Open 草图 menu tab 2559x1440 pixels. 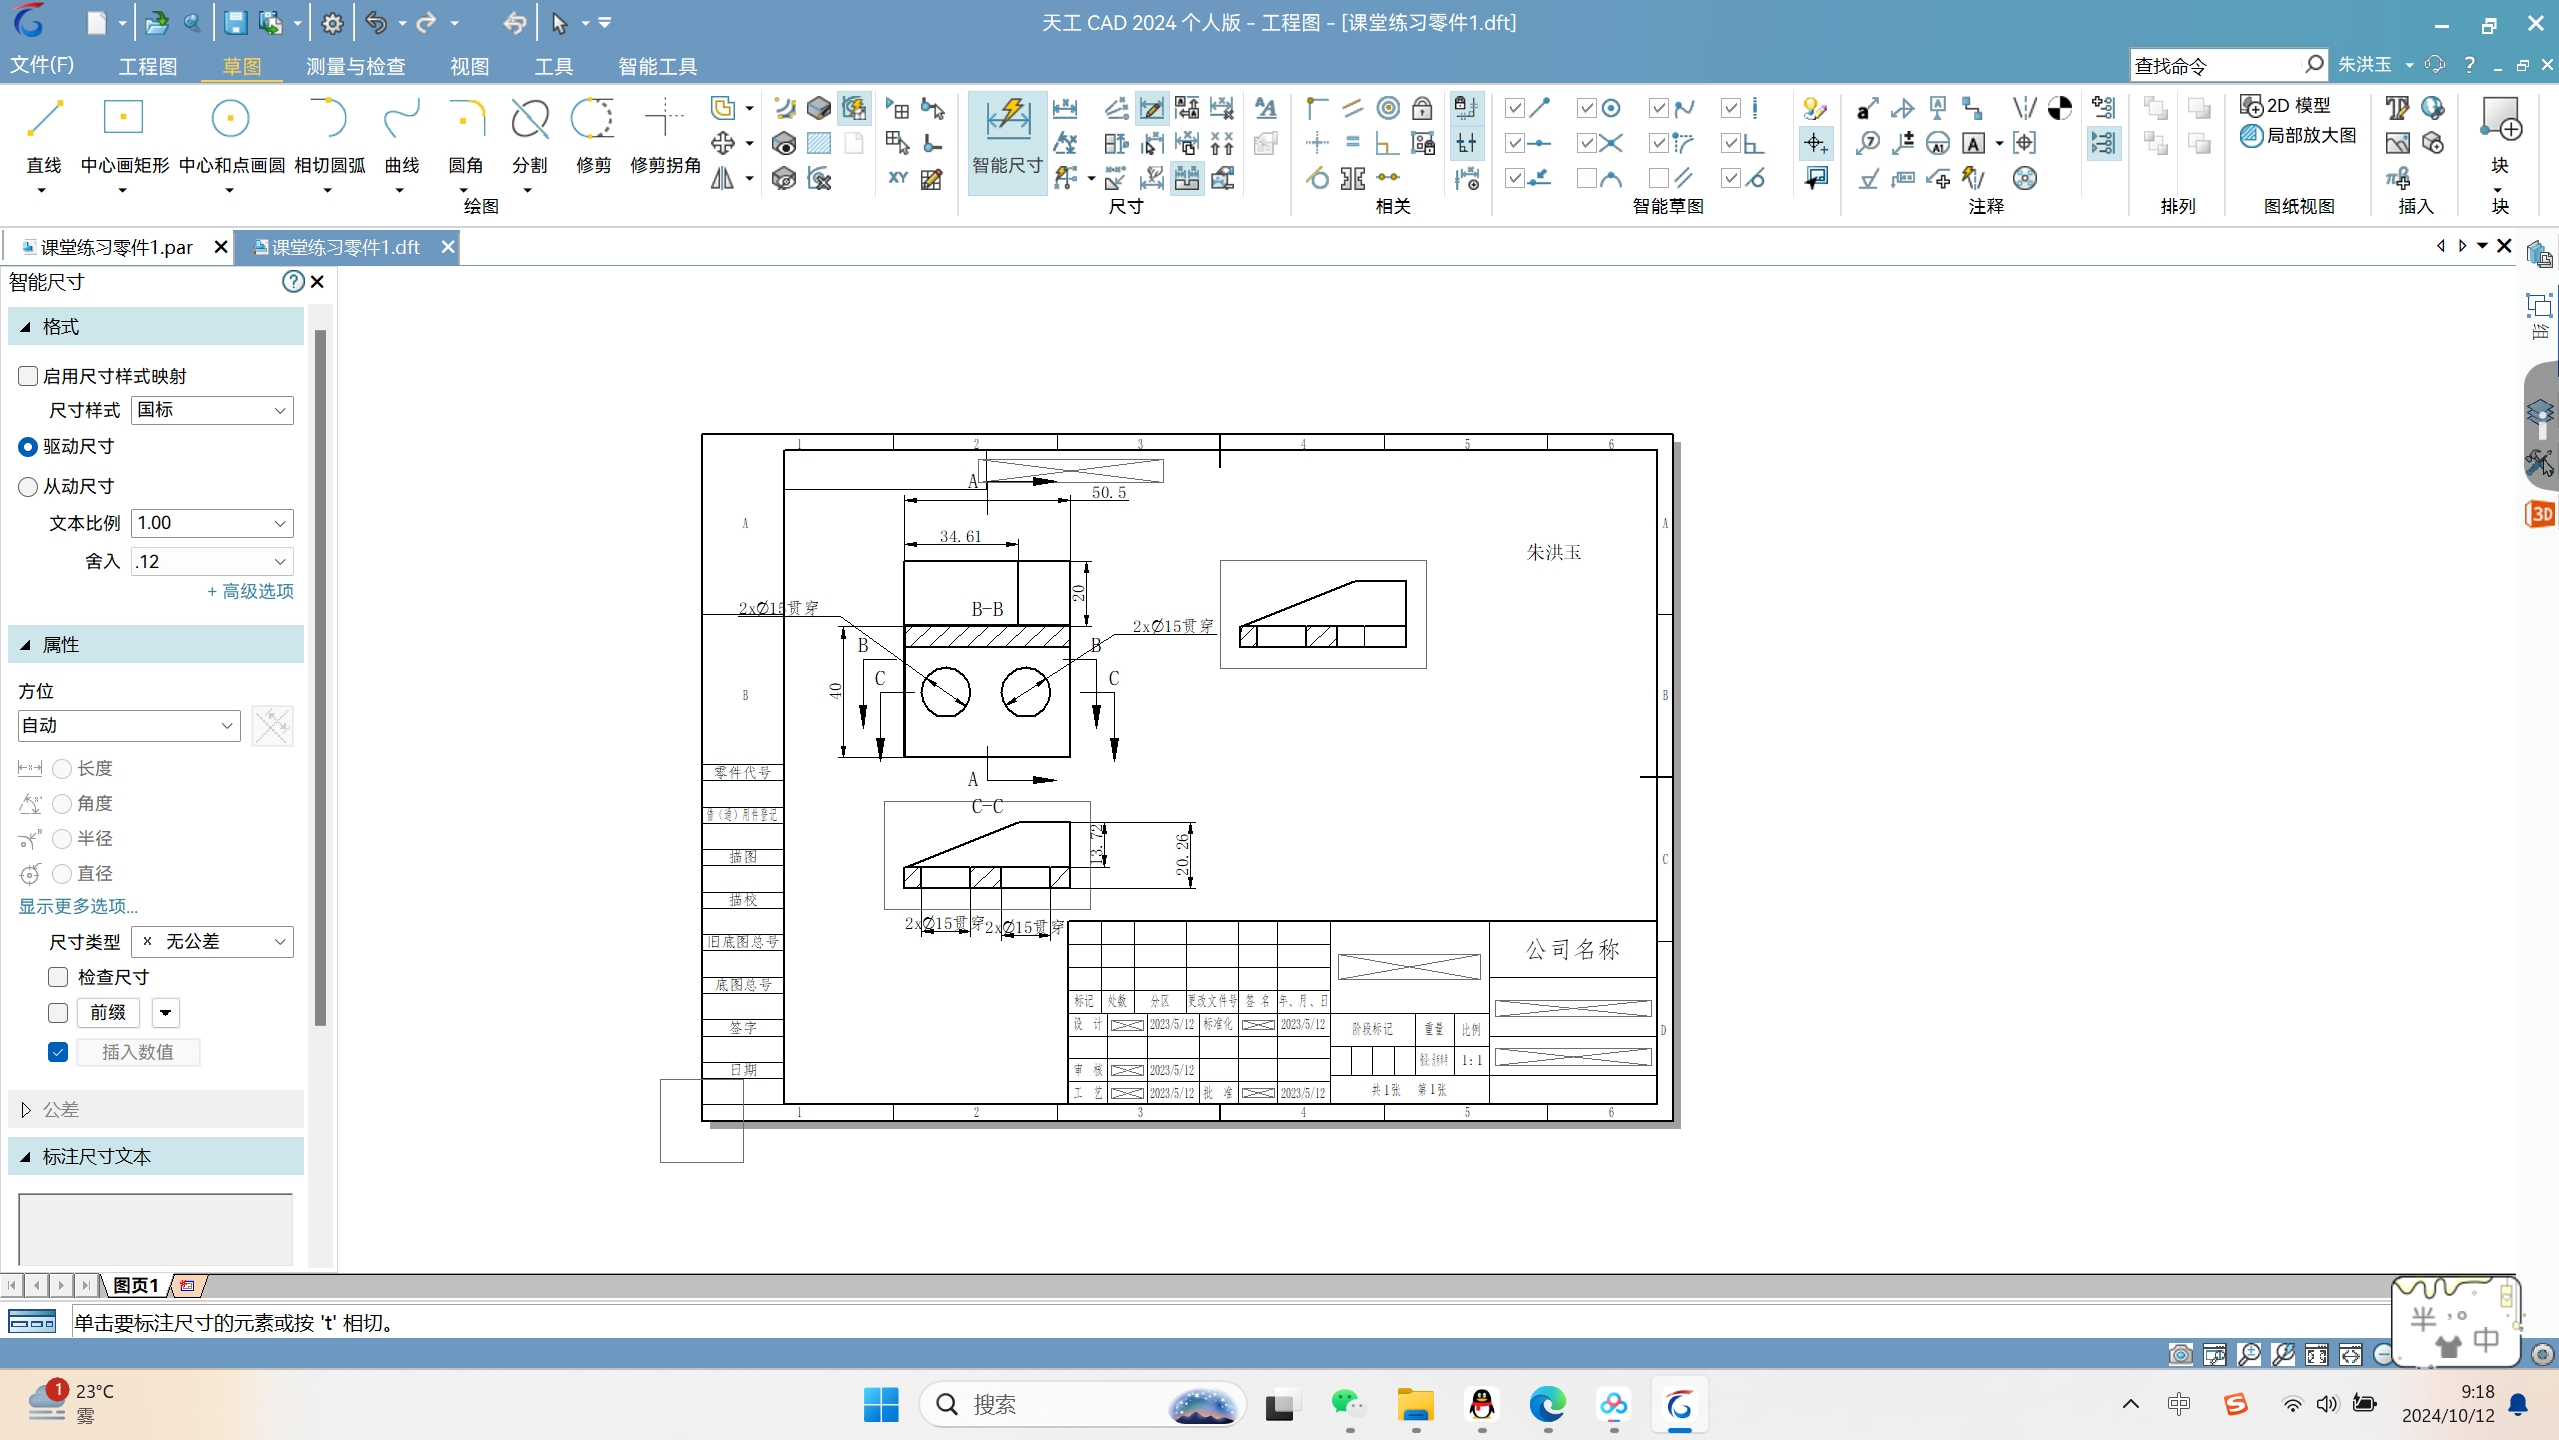click(239, 65)
